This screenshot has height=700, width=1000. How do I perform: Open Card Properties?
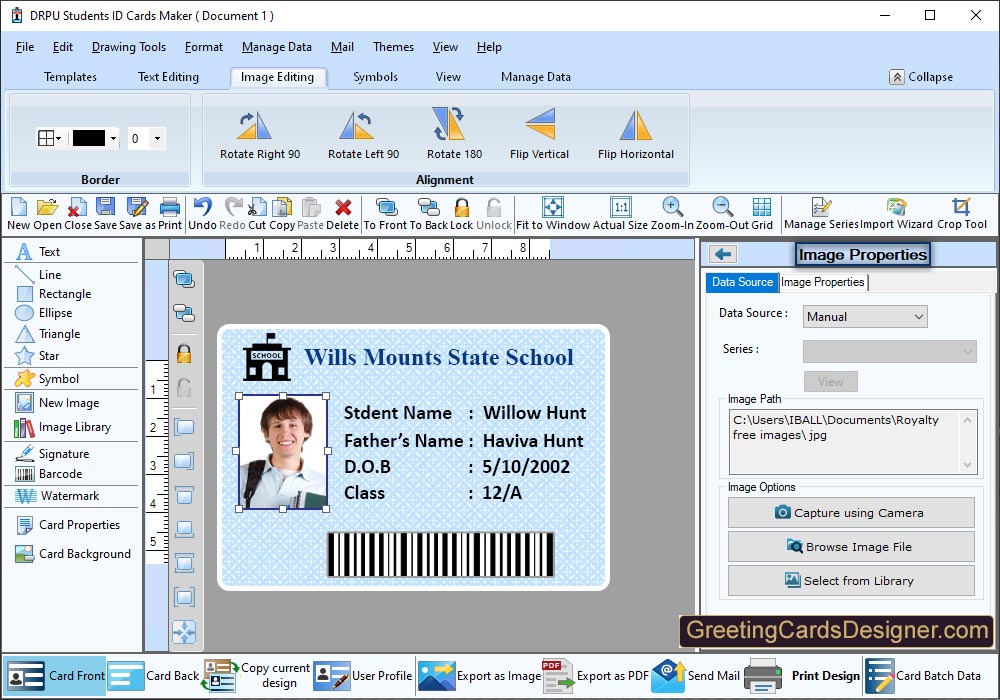coord(68,525)
